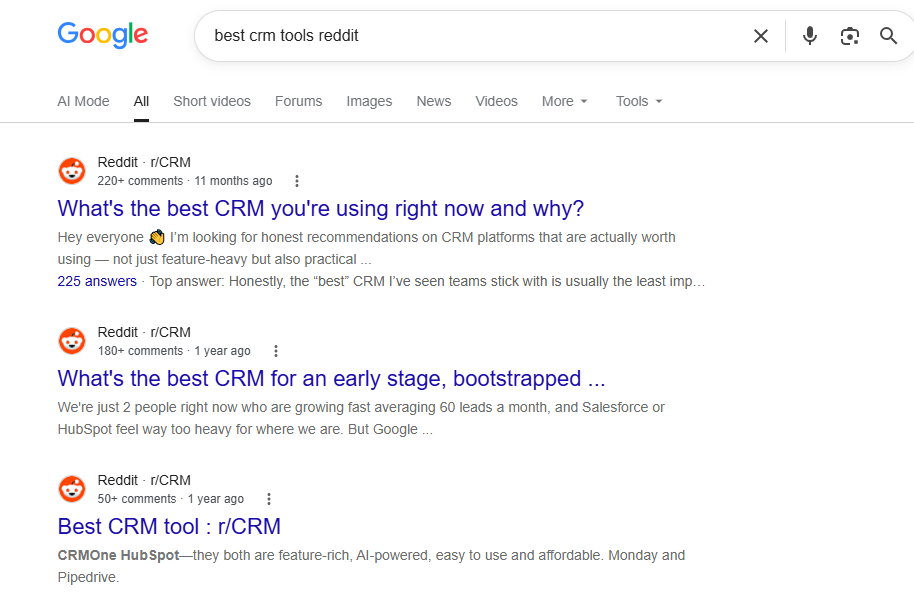The image size is (914, 604).
Task: Open 'Best CRM tool : r/CRM' link
Action: pyautogui.click(x=169, y=526)
